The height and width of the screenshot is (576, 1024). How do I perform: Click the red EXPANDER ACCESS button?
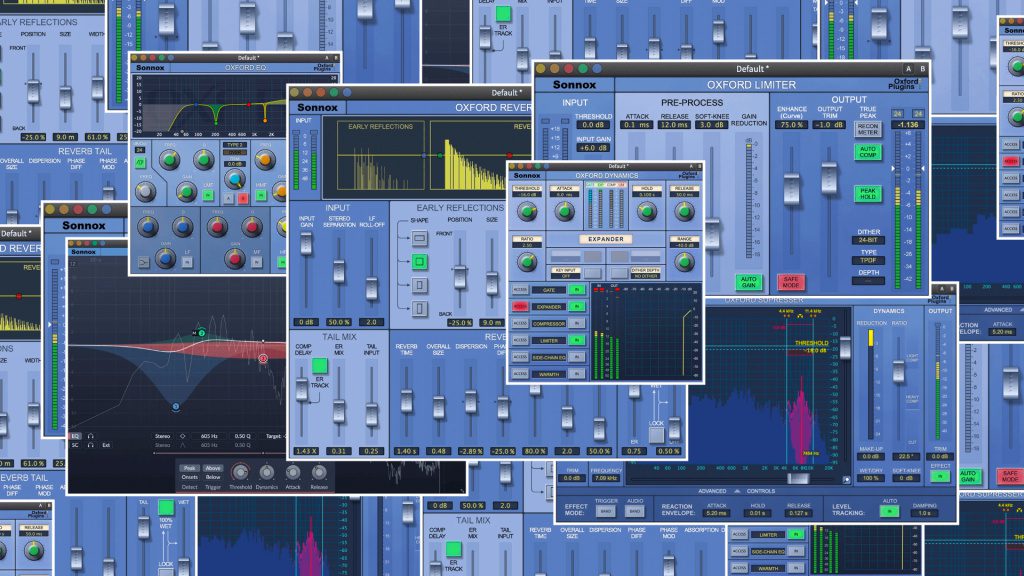pos(520,306)
